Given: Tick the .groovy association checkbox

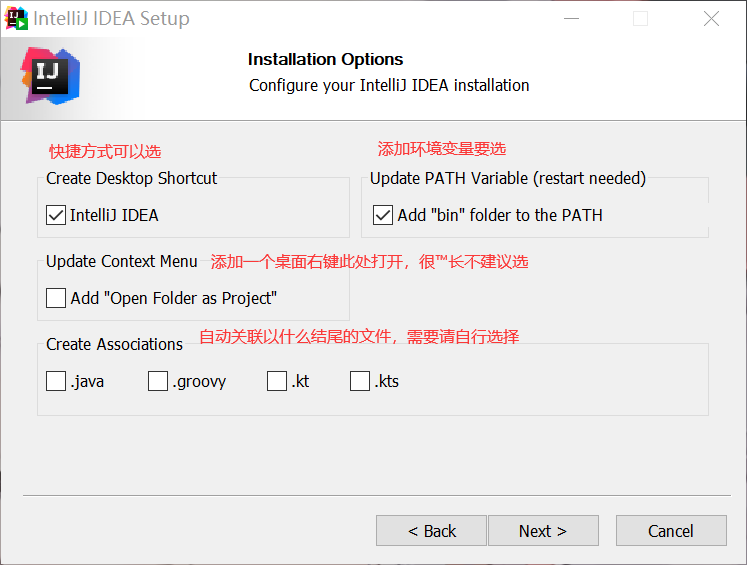Looking at the screenshot, I should [158, 381].
